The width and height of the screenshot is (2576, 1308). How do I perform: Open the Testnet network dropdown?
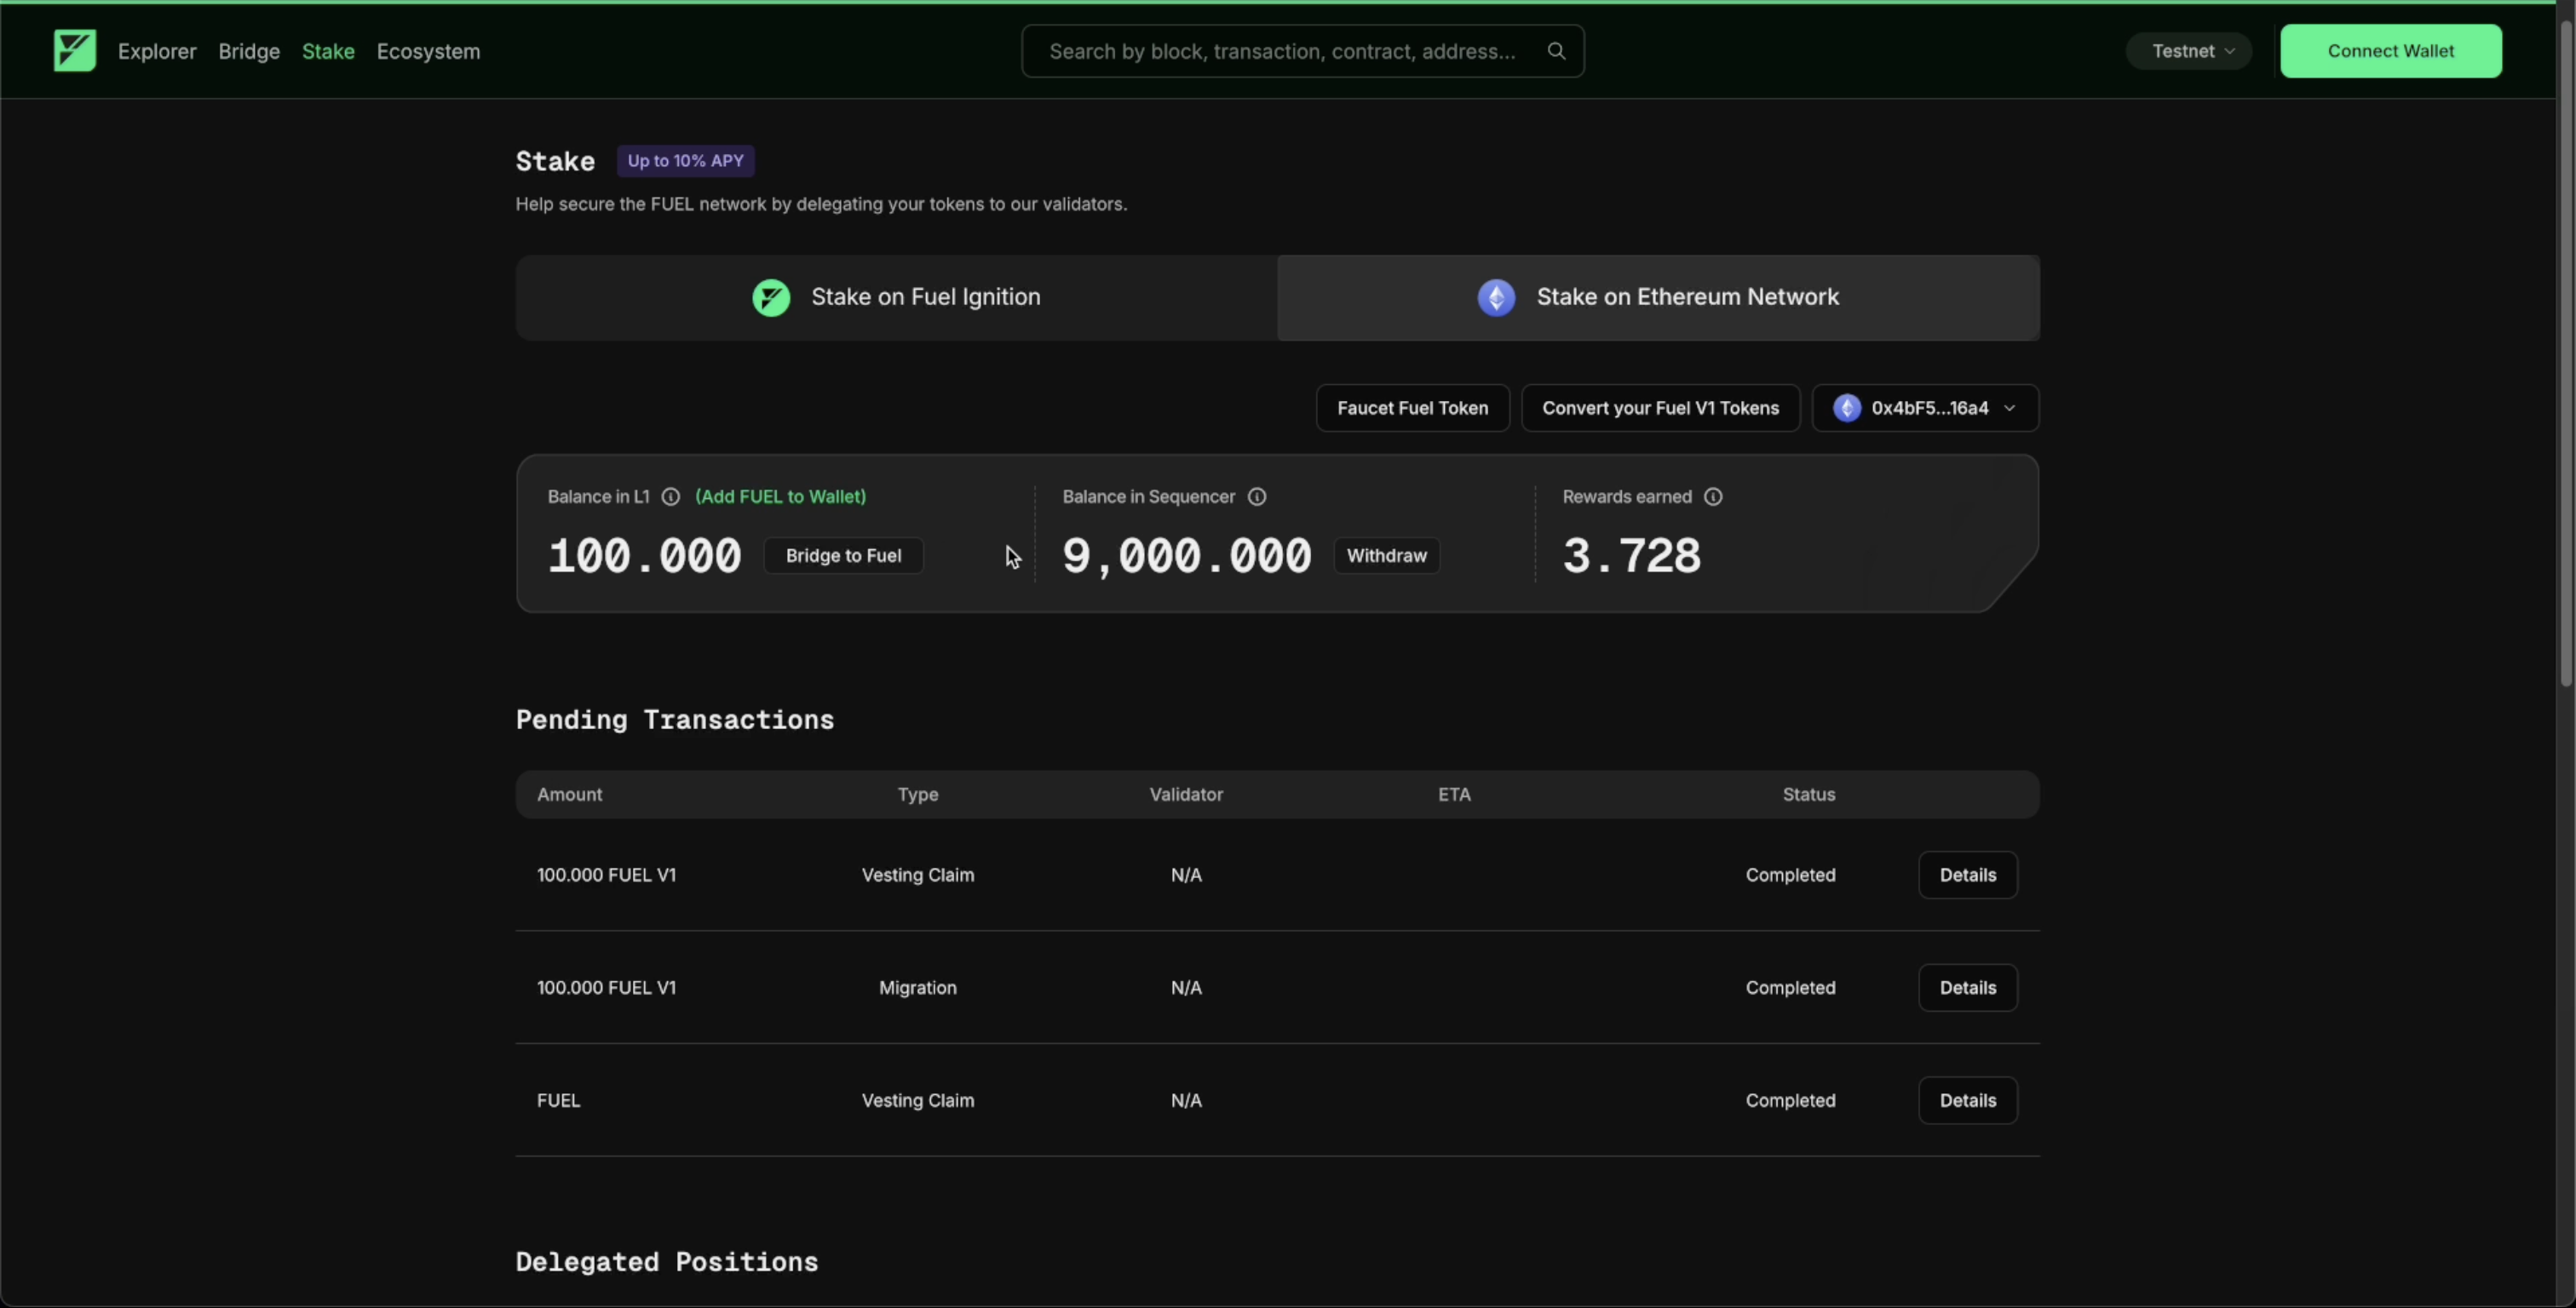tap(2189, 51)
